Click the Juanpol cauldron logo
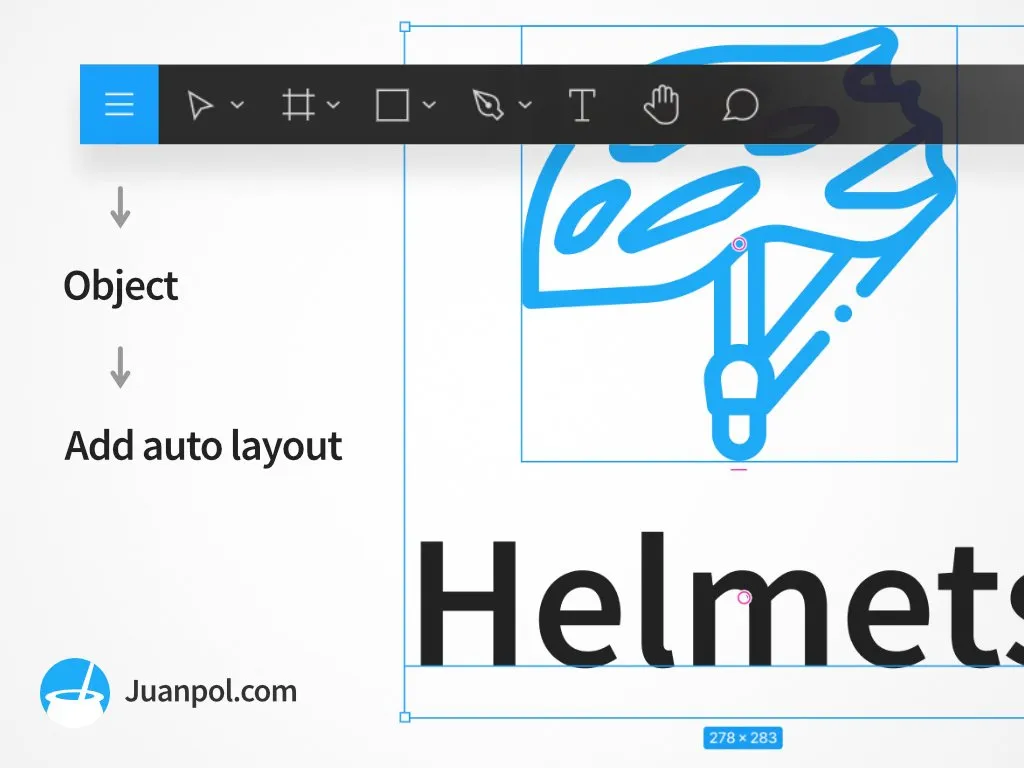This screenshot has height=768, width=1024. 74,692
